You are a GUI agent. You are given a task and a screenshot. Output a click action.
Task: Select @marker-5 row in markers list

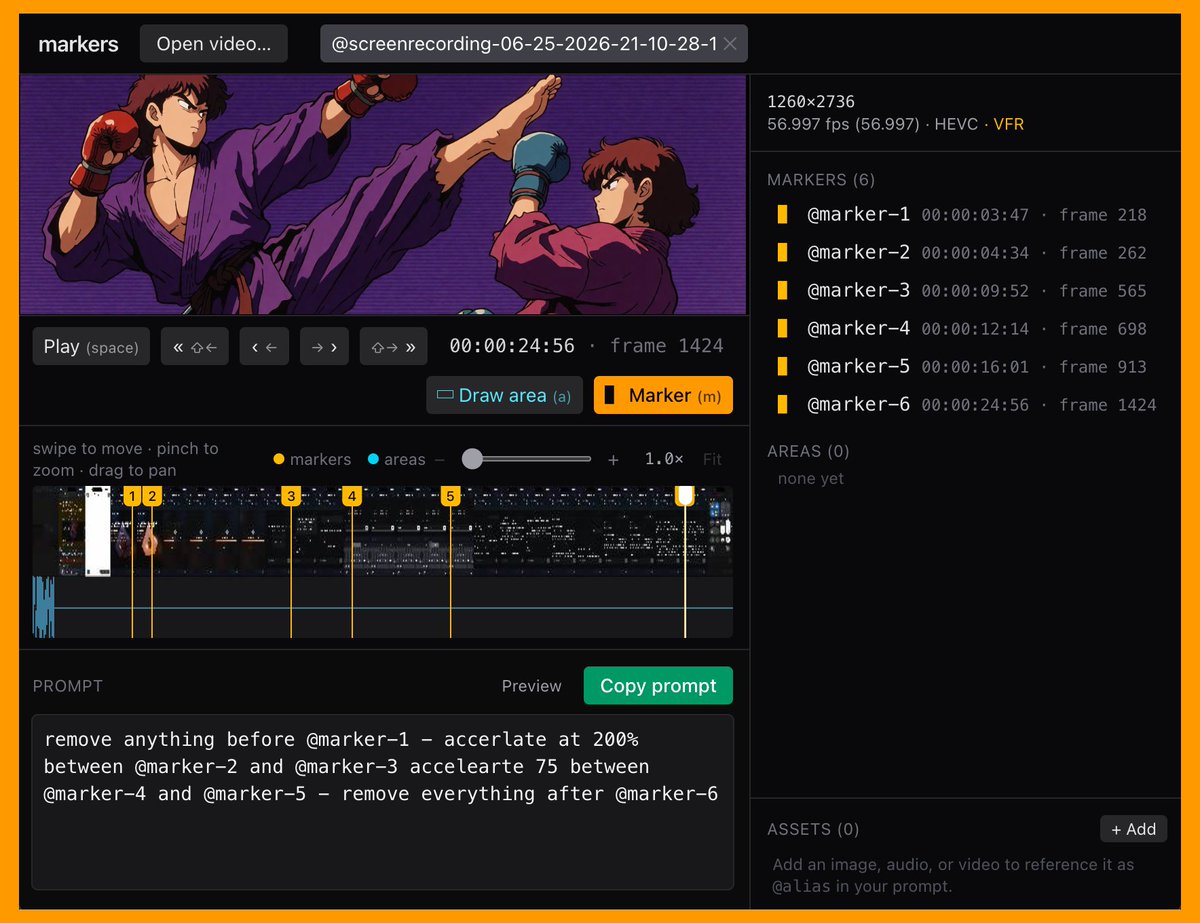966,367
